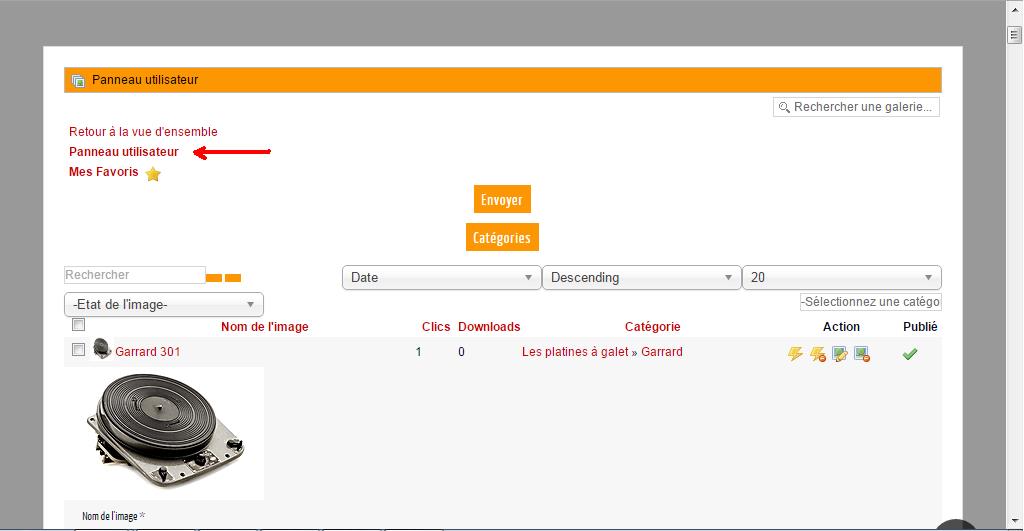Check the Garrard 301 row checkbox
Viewport: 1024px width, 531px height.
78,350
